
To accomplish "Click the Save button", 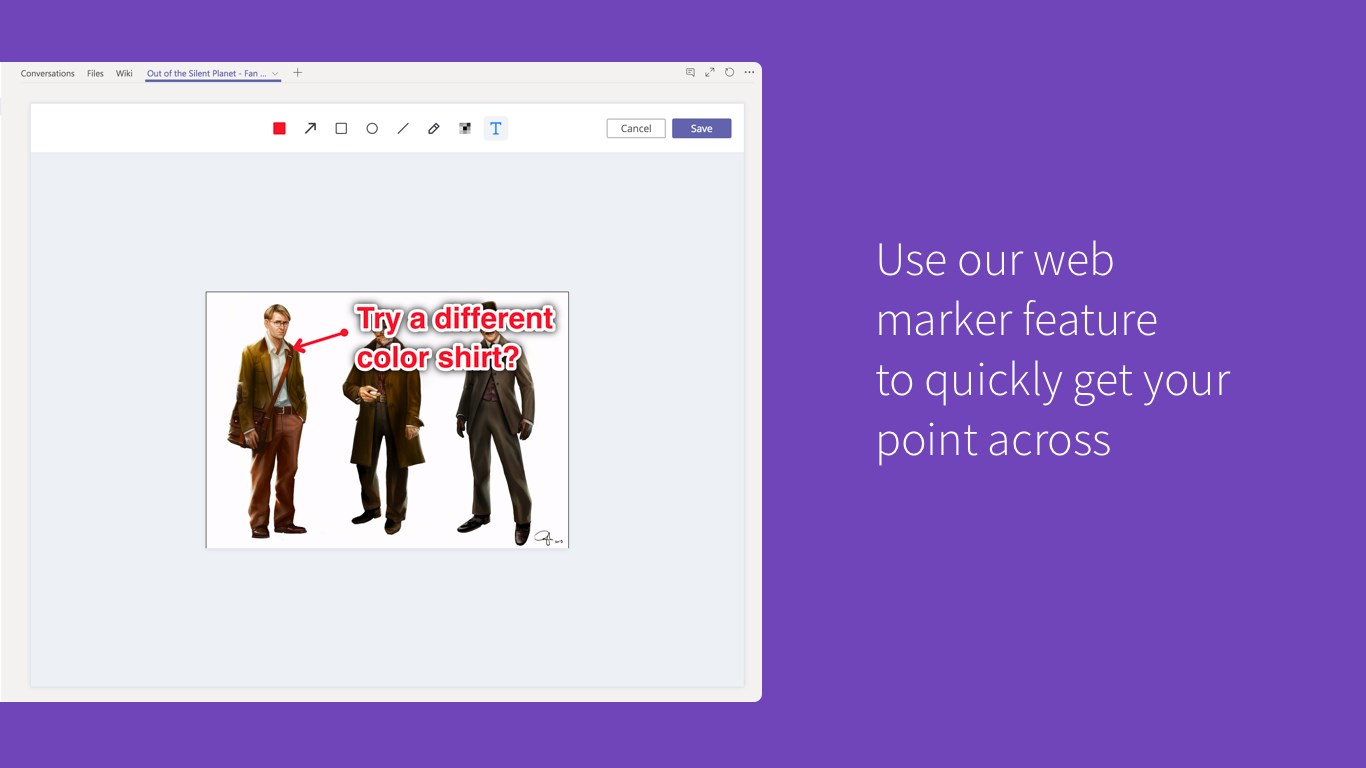I will coord(701,128).
